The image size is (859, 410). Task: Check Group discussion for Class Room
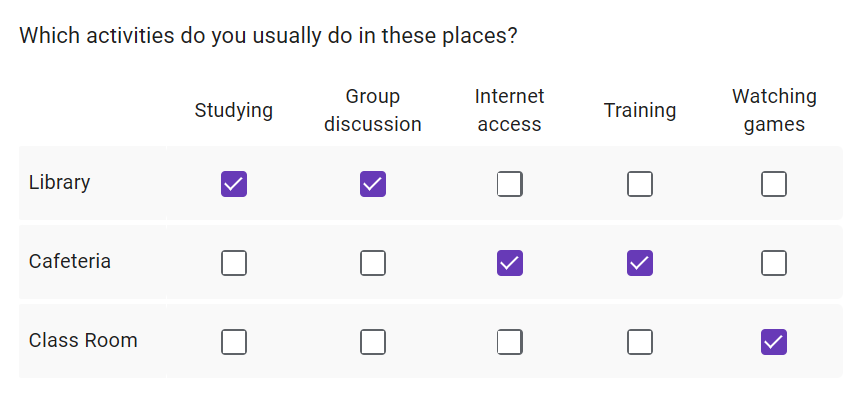coord(373,342)
